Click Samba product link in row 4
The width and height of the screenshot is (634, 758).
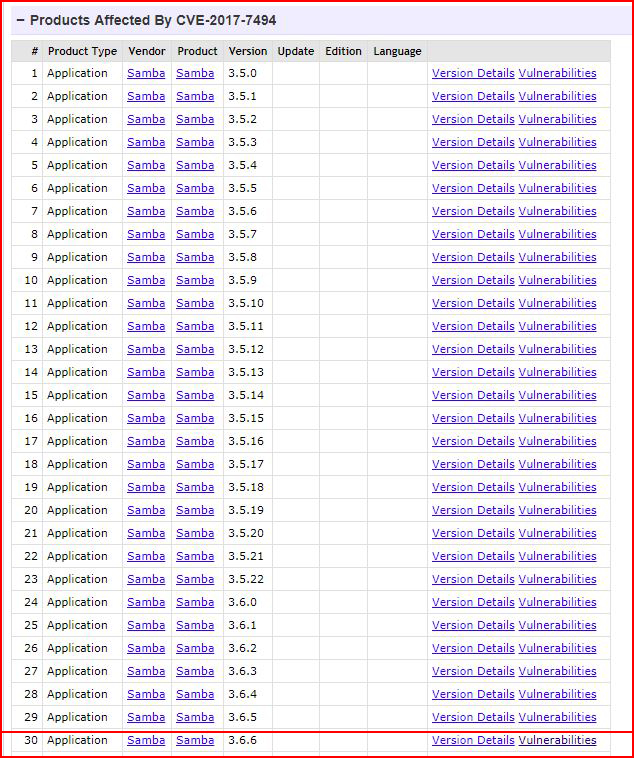tap(195, 142)
